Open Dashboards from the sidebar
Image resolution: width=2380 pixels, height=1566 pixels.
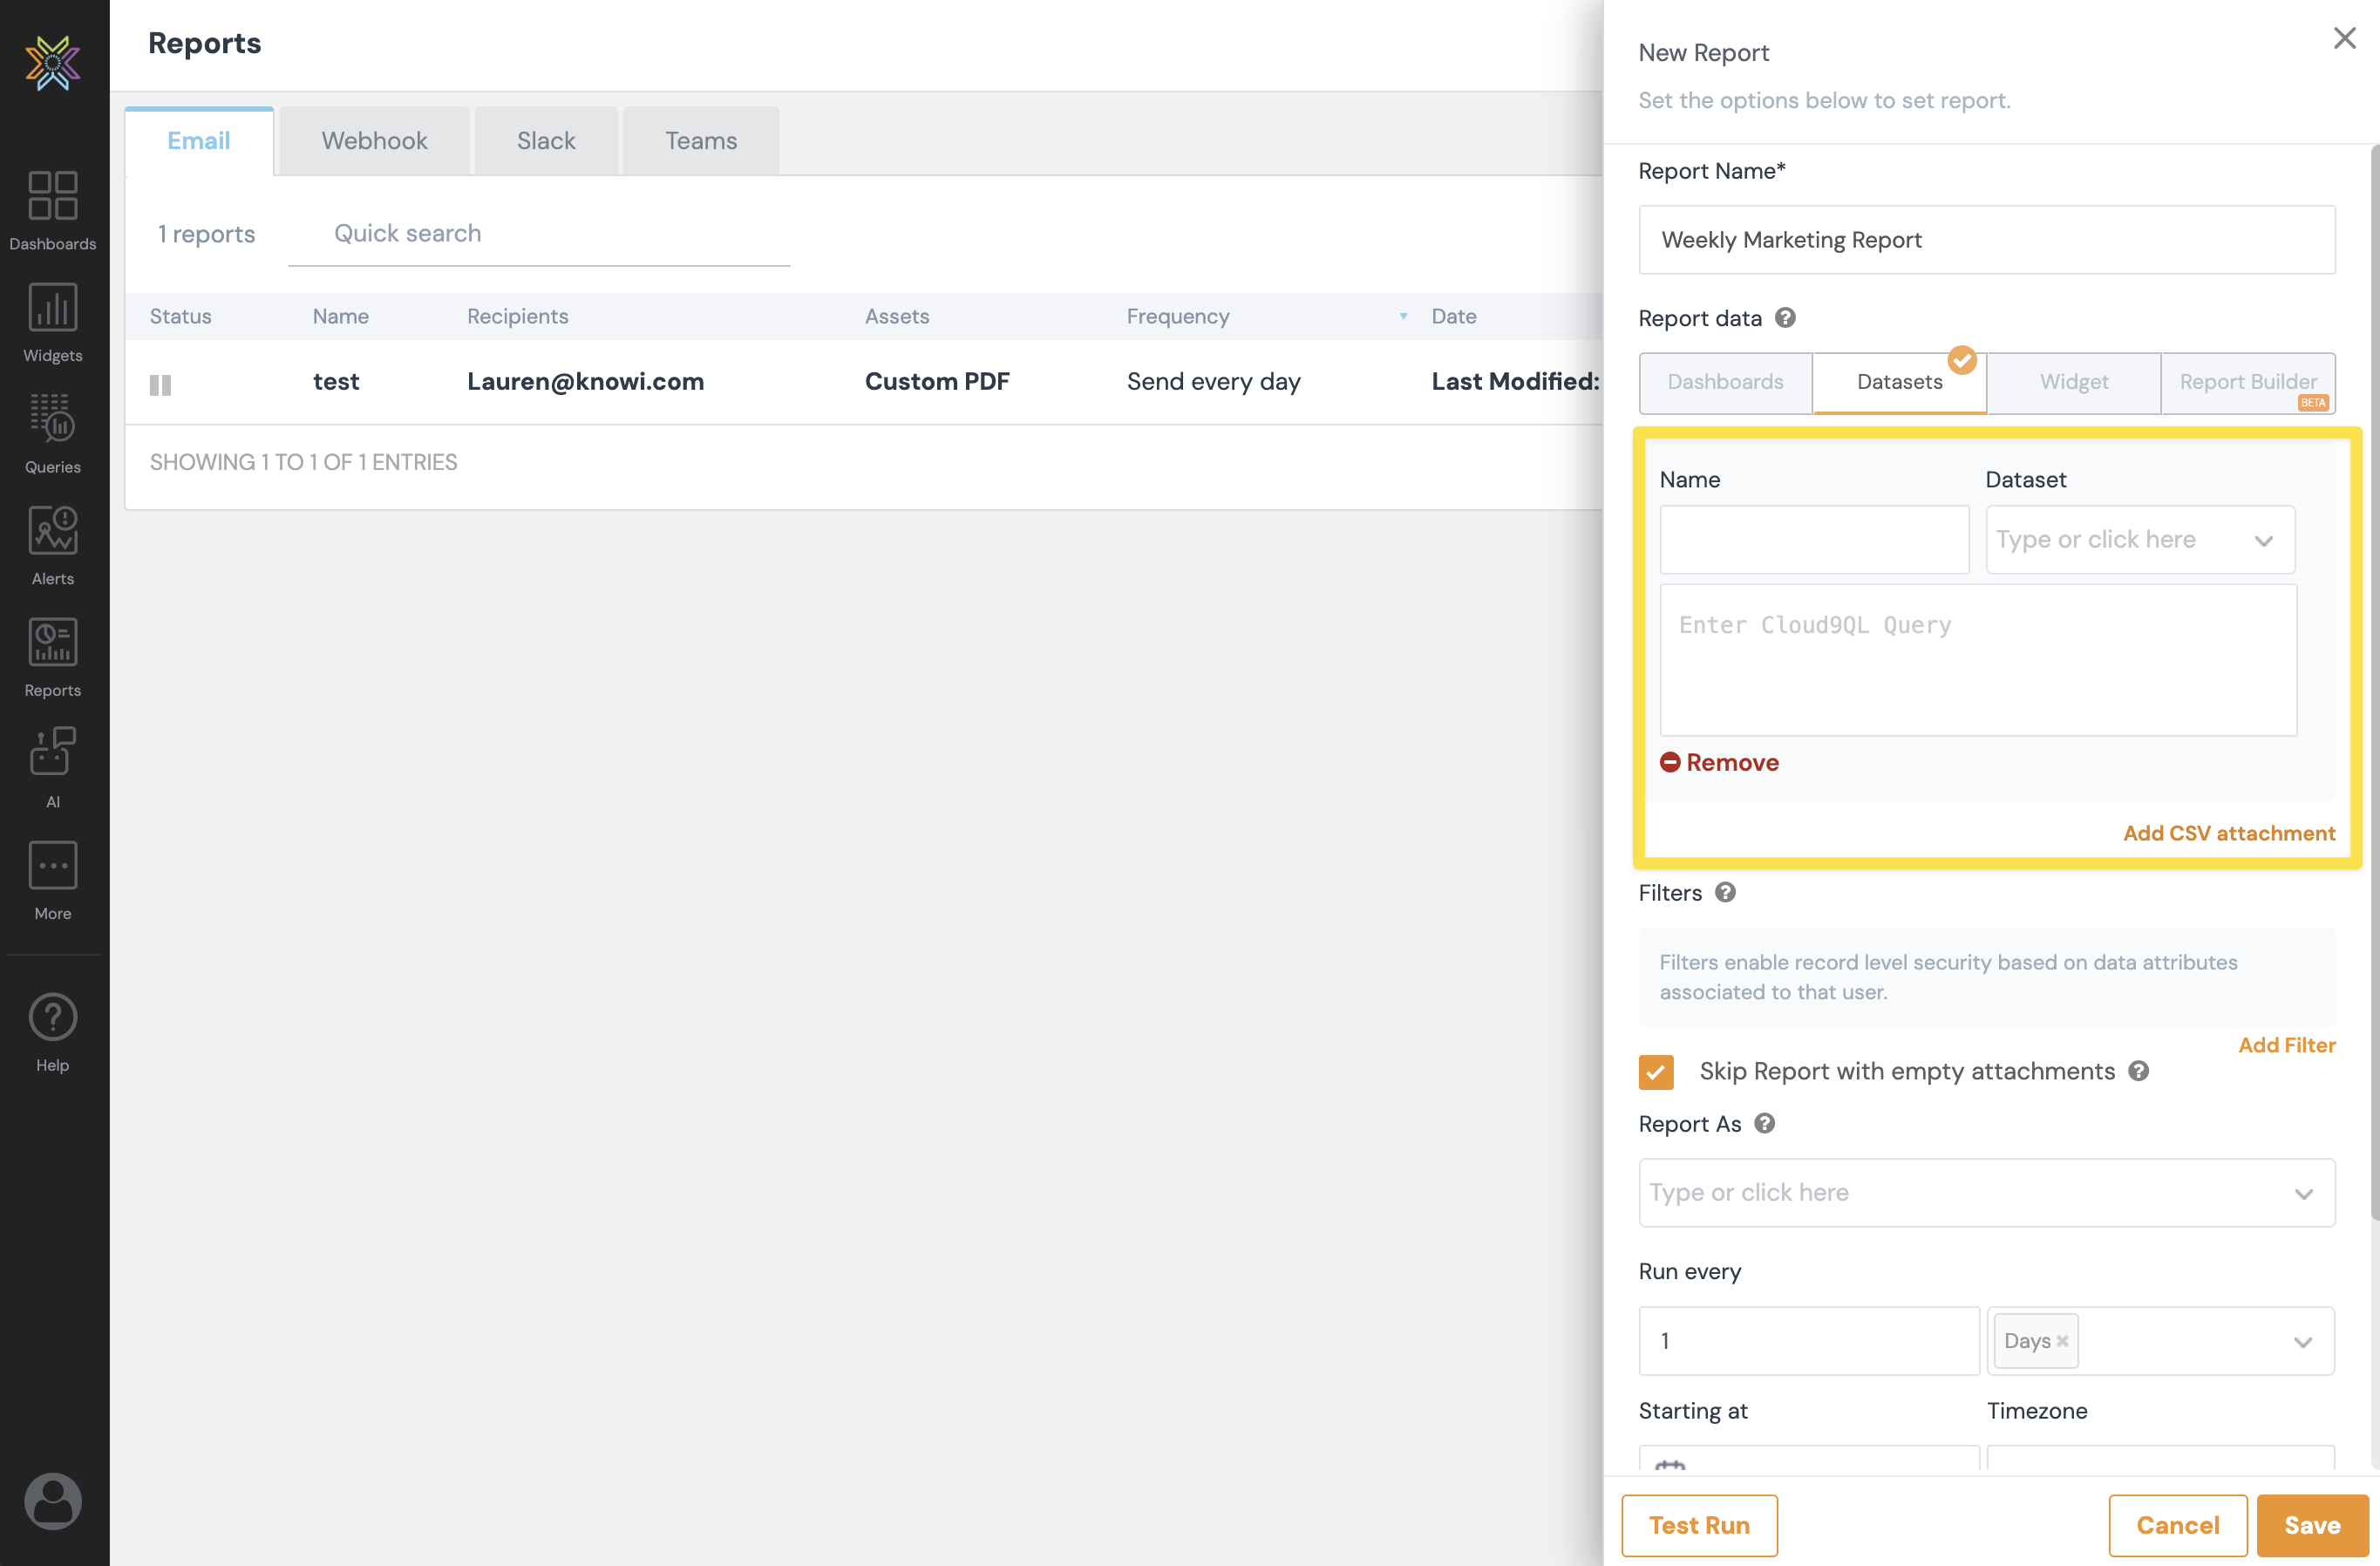(x=52, y=209)
